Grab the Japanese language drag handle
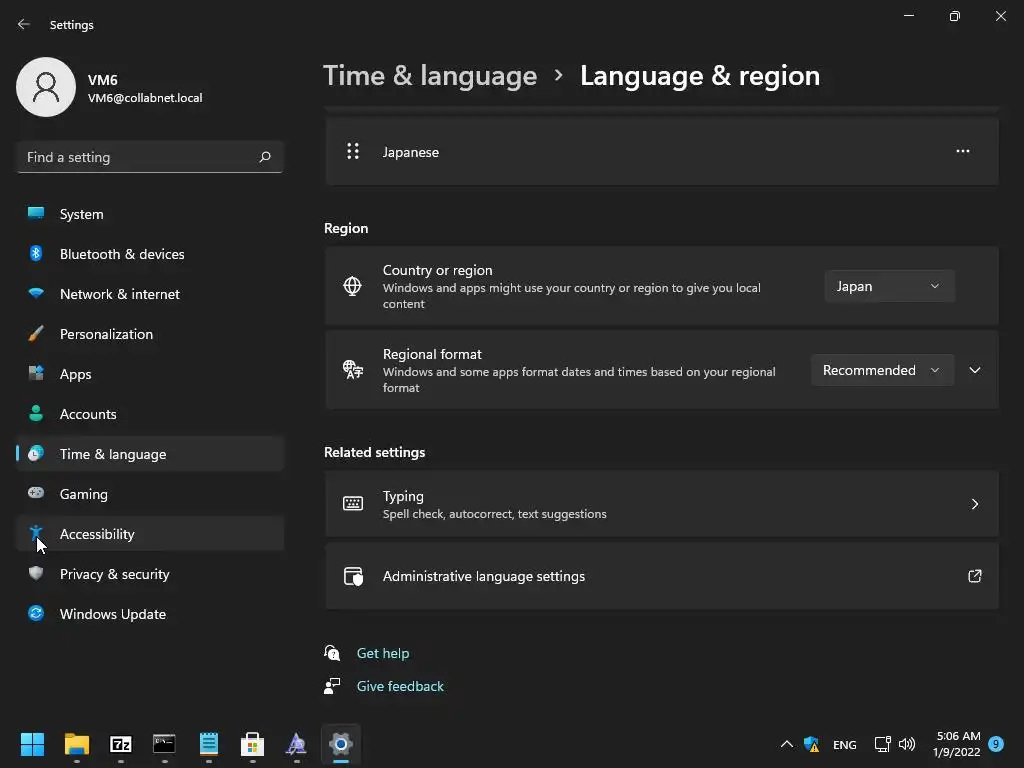 (x=353, y=152)
